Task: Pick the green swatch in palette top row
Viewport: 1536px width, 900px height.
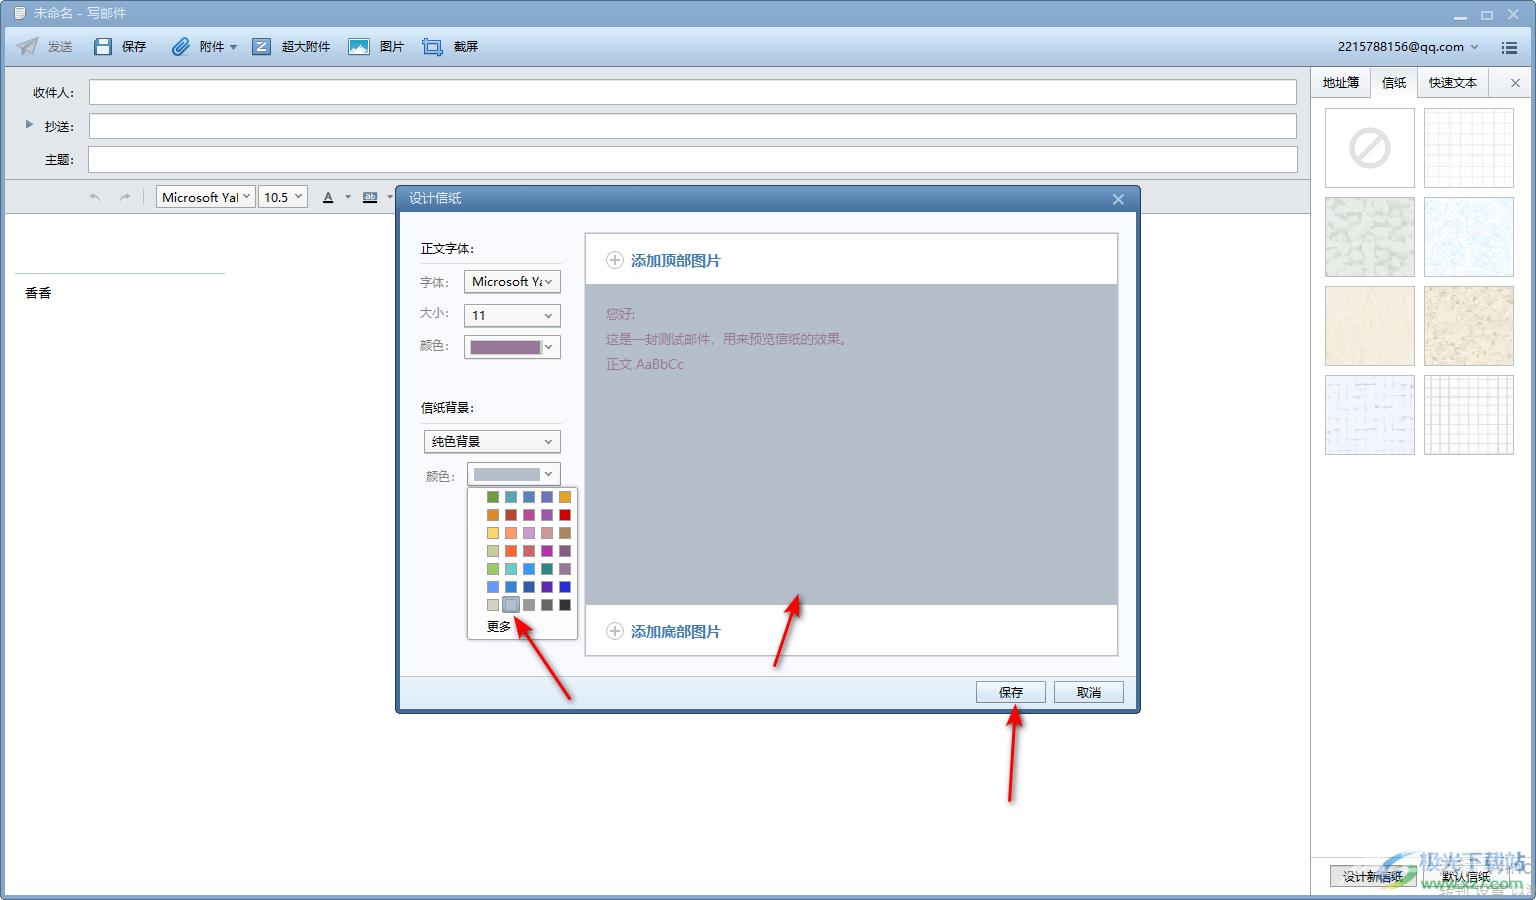Action: (493, 497)
